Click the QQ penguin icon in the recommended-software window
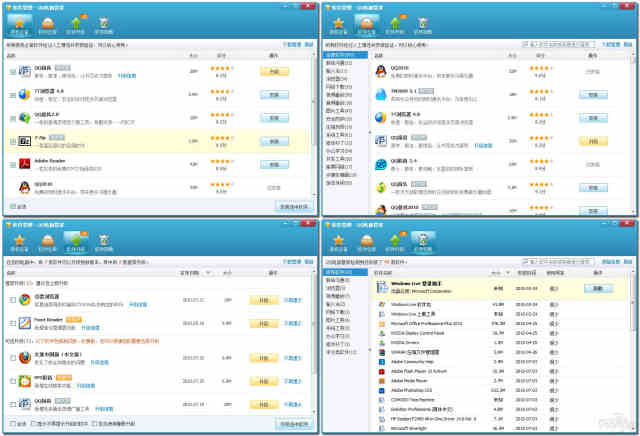The height and width of the screenshot is (436, 640). 24,187
